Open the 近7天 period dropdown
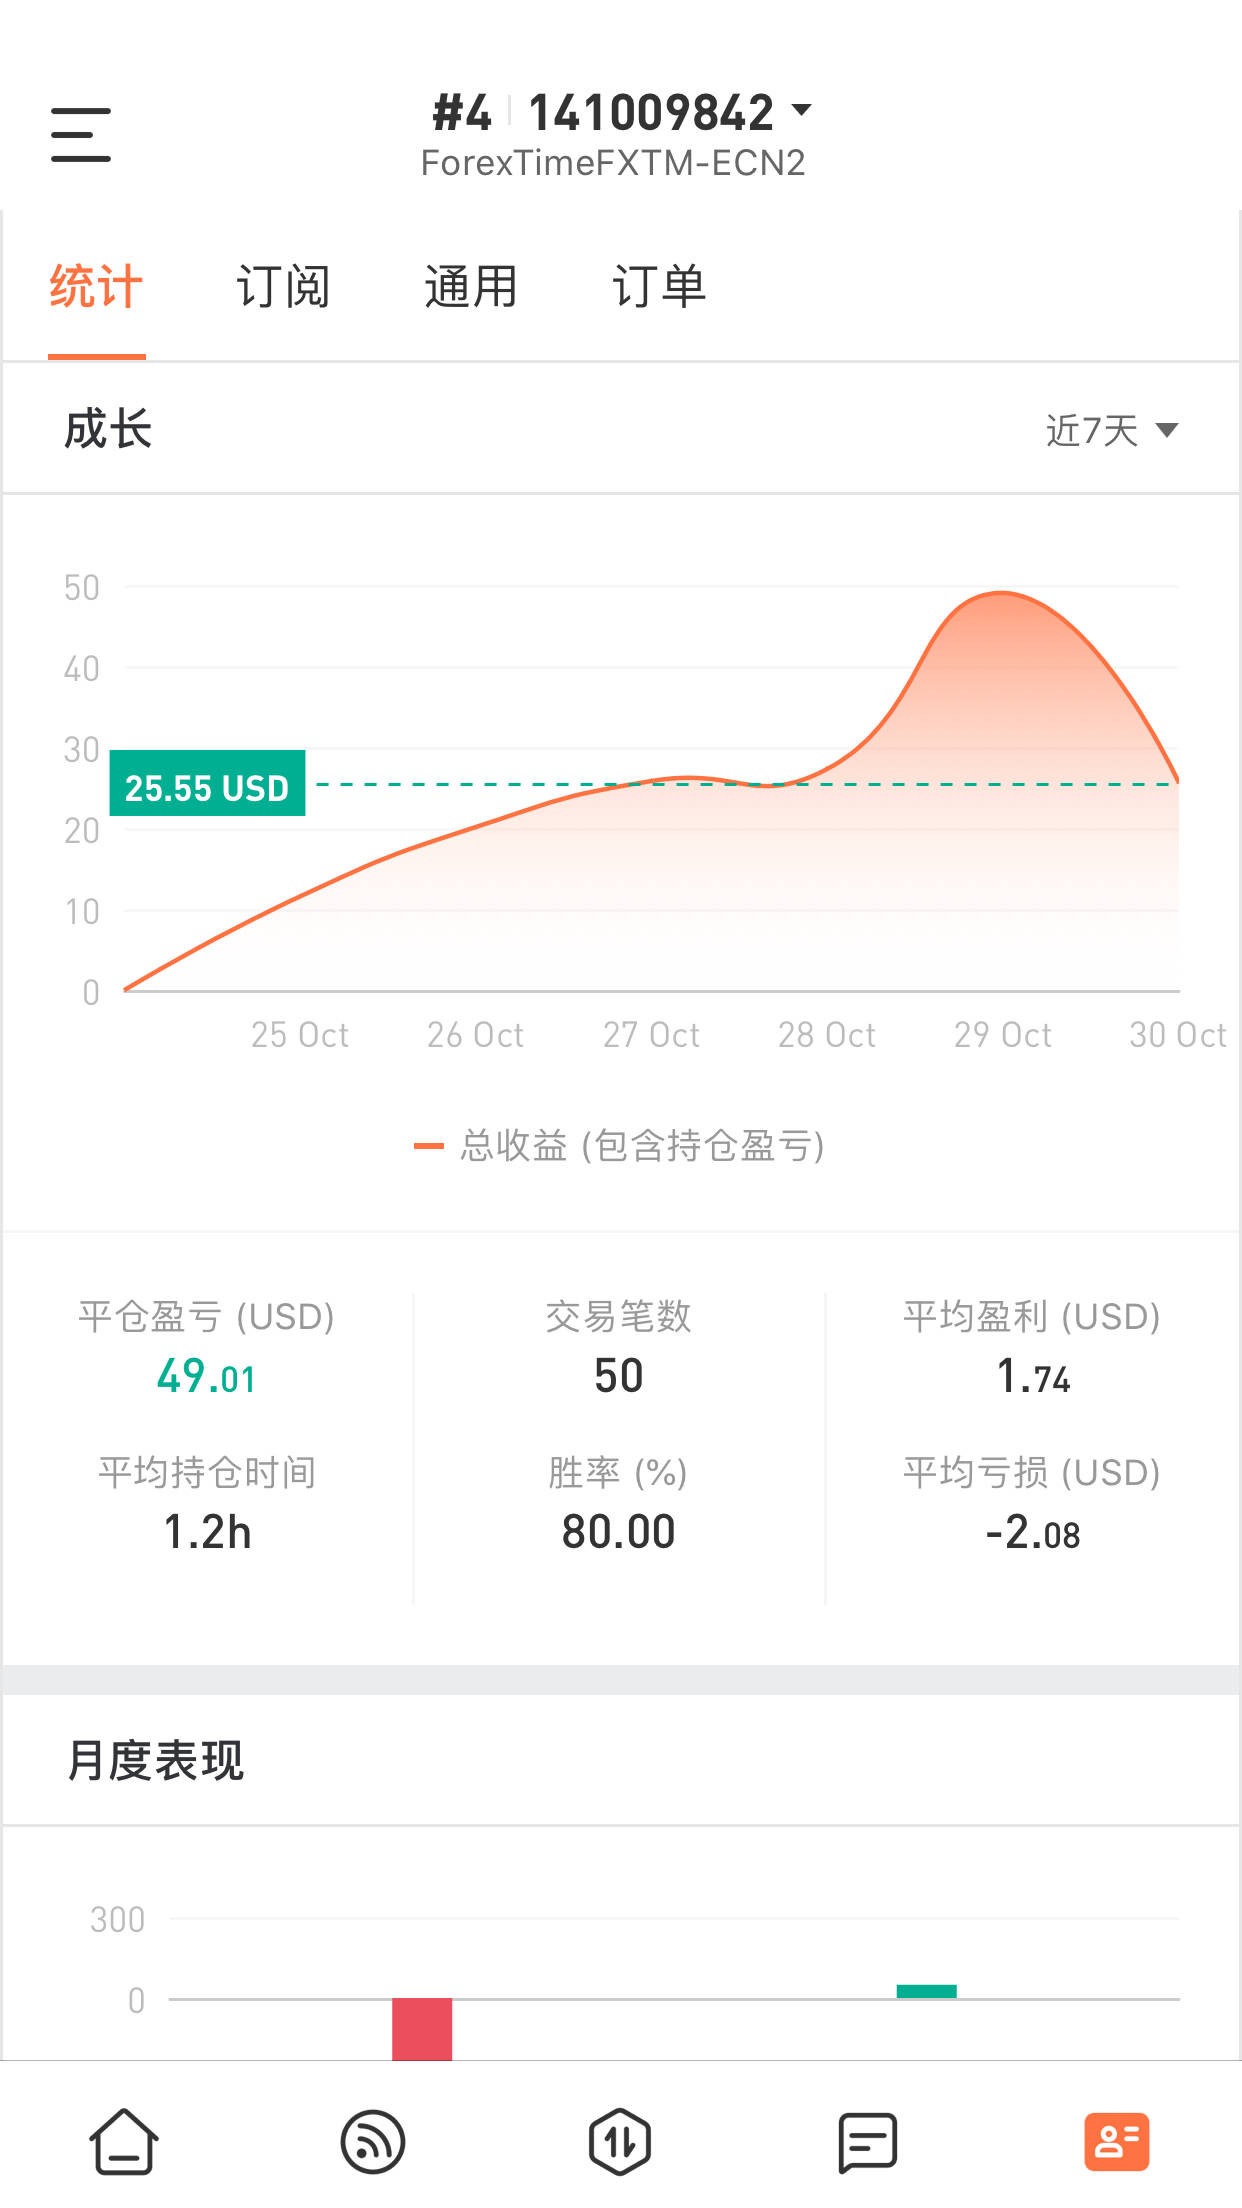The width and height of the screenshot is (1242, 2208). click(x=1112, y=431)
